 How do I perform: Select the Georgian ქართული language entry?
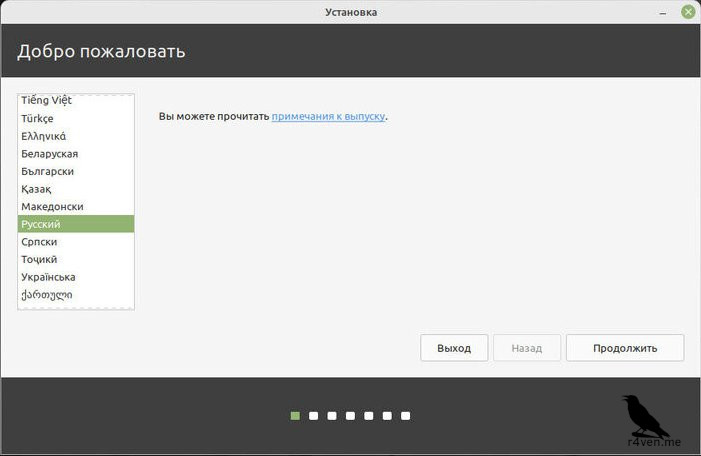click(46, 294)
